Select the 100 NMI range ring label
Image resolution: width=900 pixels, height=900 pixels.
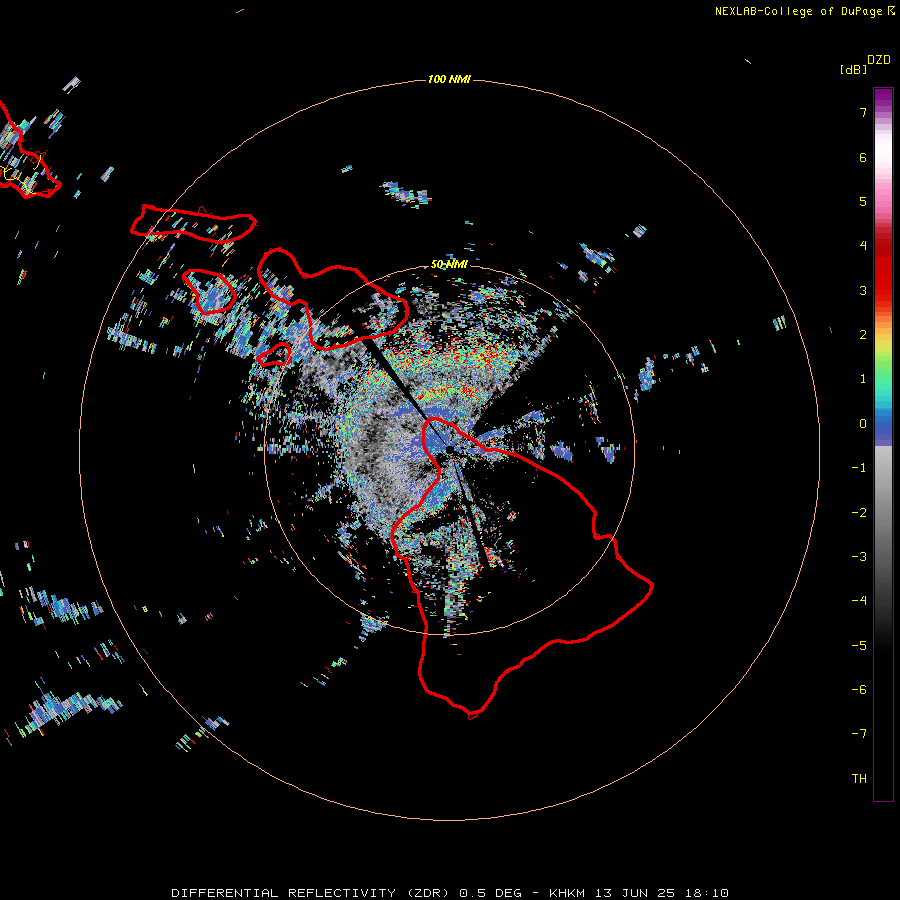449,79
